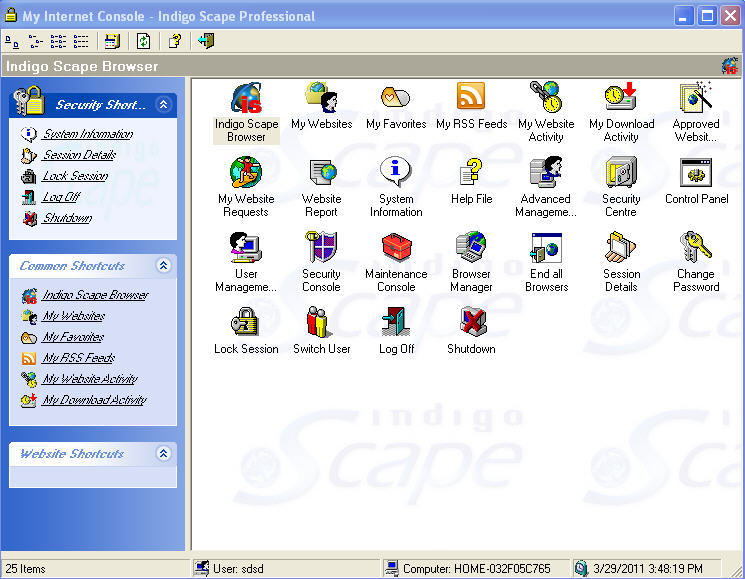This screenshot has width=745, height=579.
Task: Click the toolbar icon left of refresh
Action: (x=113, y=41)
